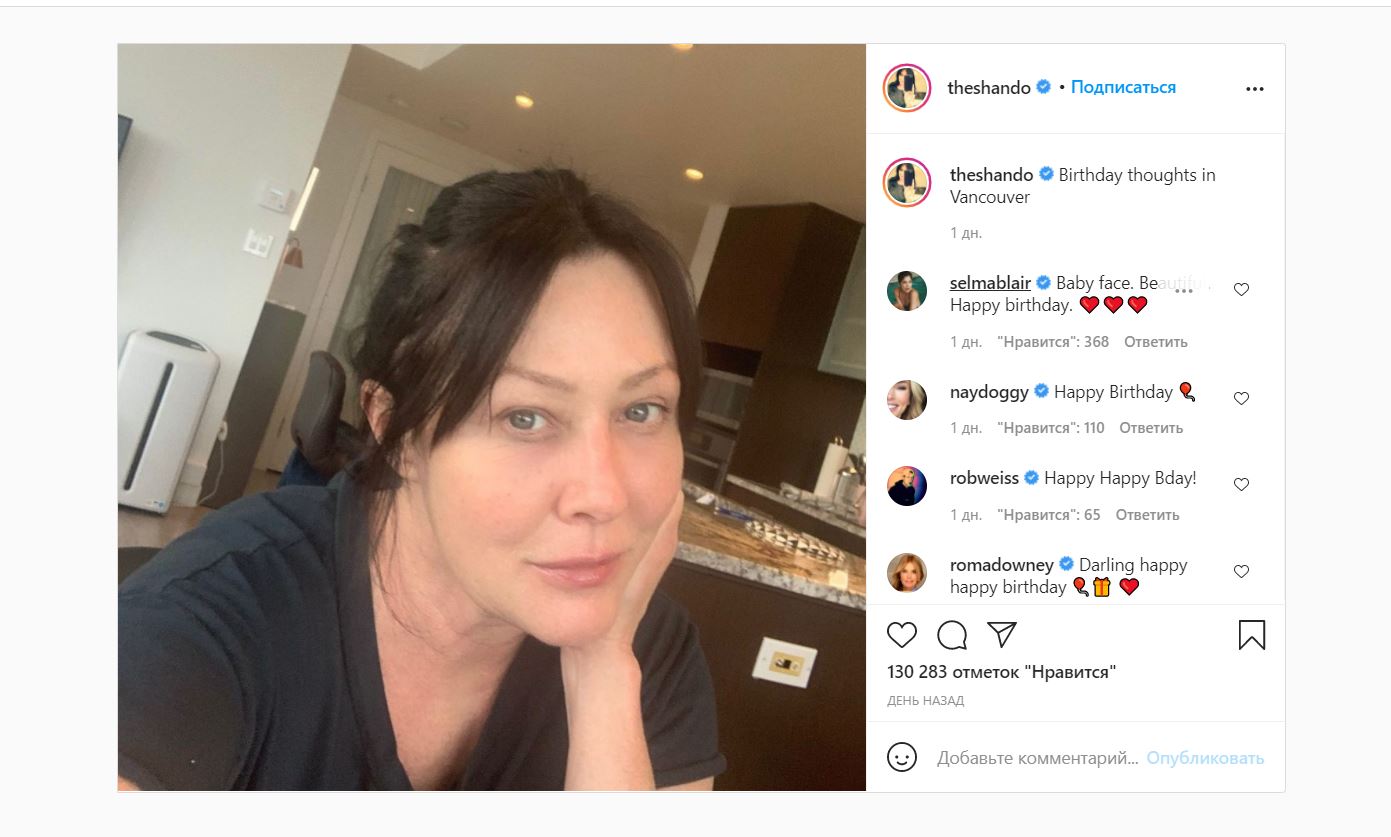Click the Добавьте комментарий input field
This screenshot has height=837, width=1391.
point(1037,758)
